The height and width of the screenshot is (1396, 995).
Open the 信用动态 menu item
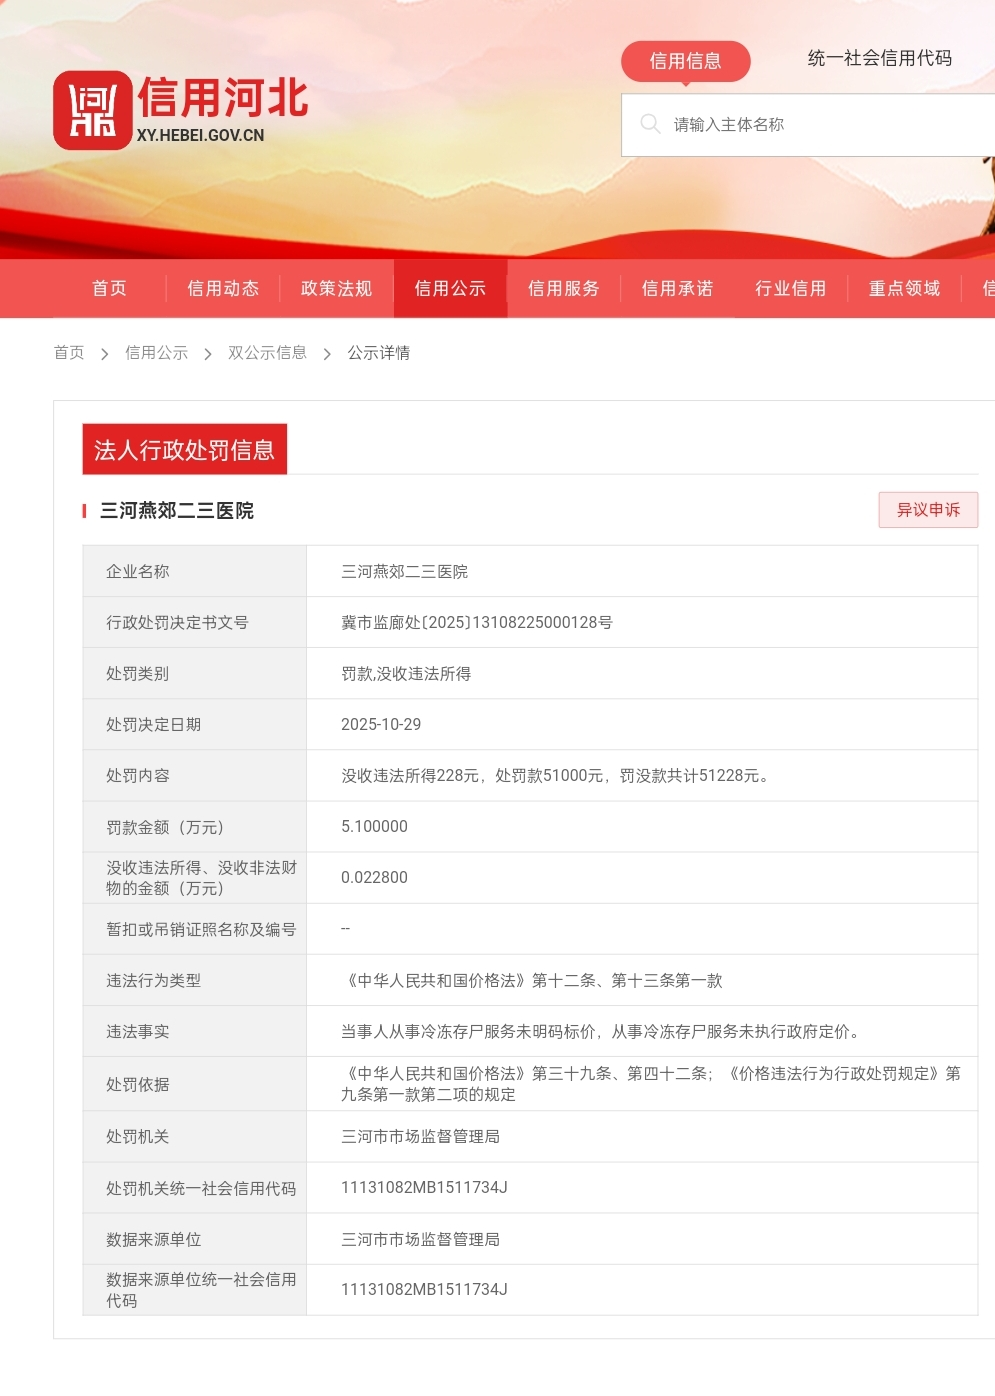(223, 288)
